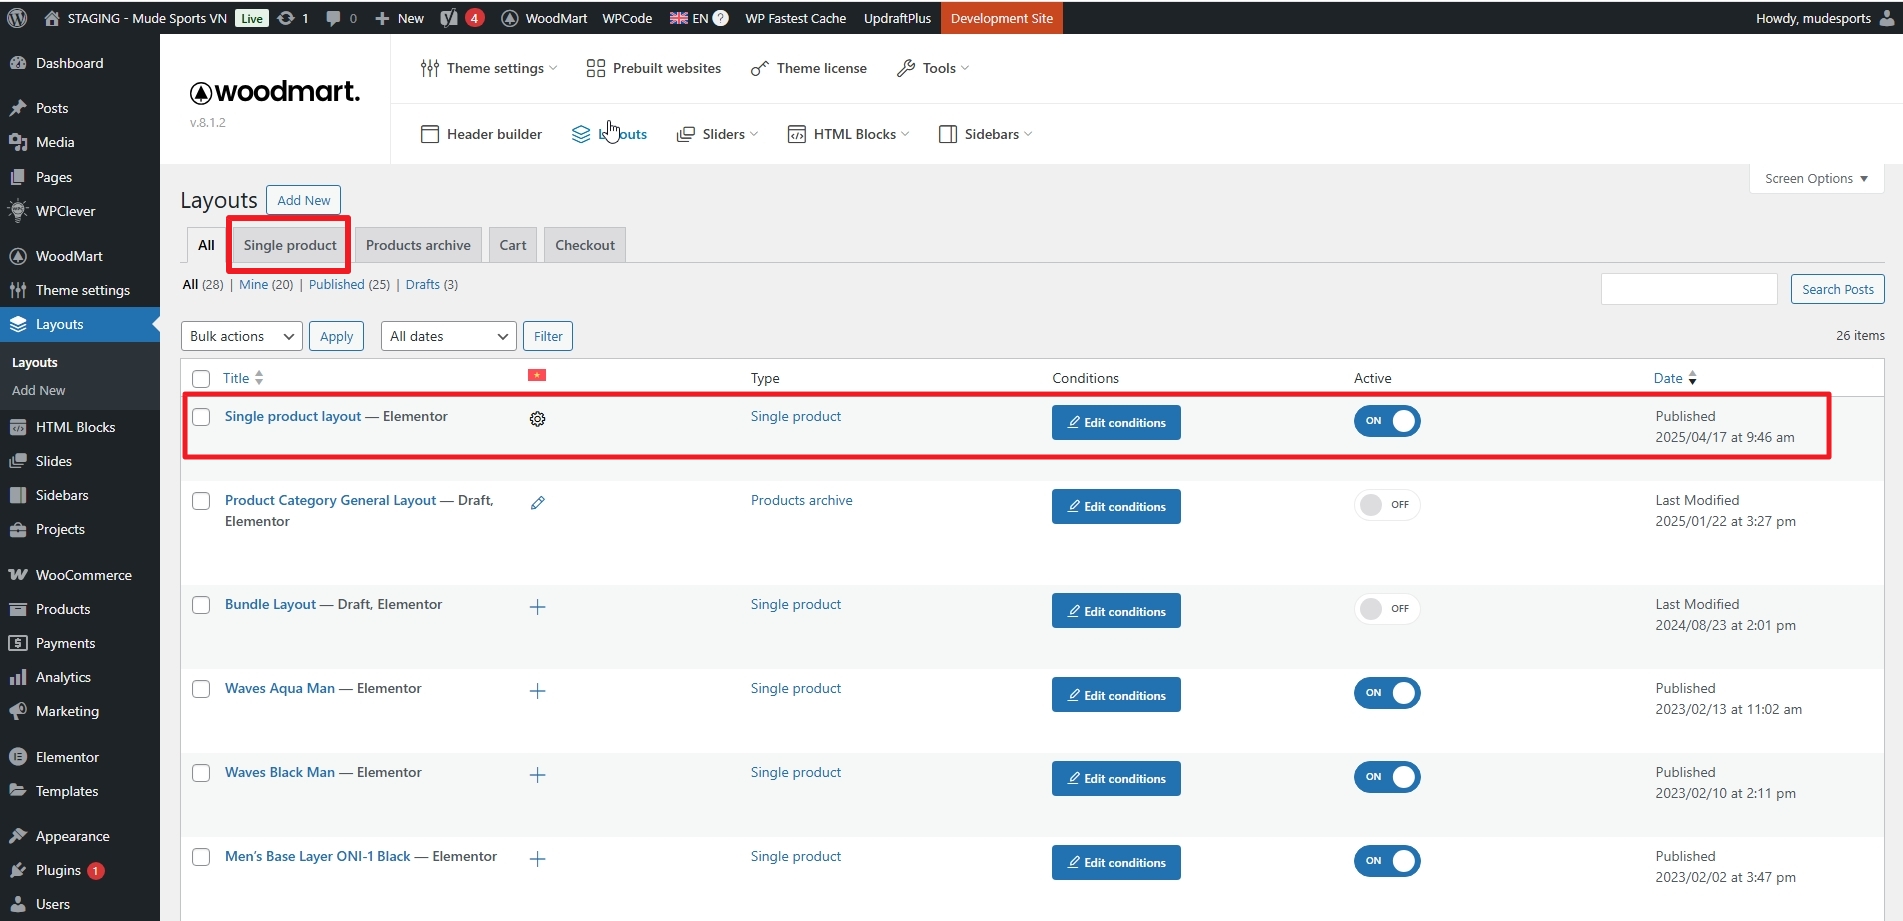Click the English flag language switcher
This screenshot has width=1903, height=921.
pyautogui.click(x=679, y=18)
